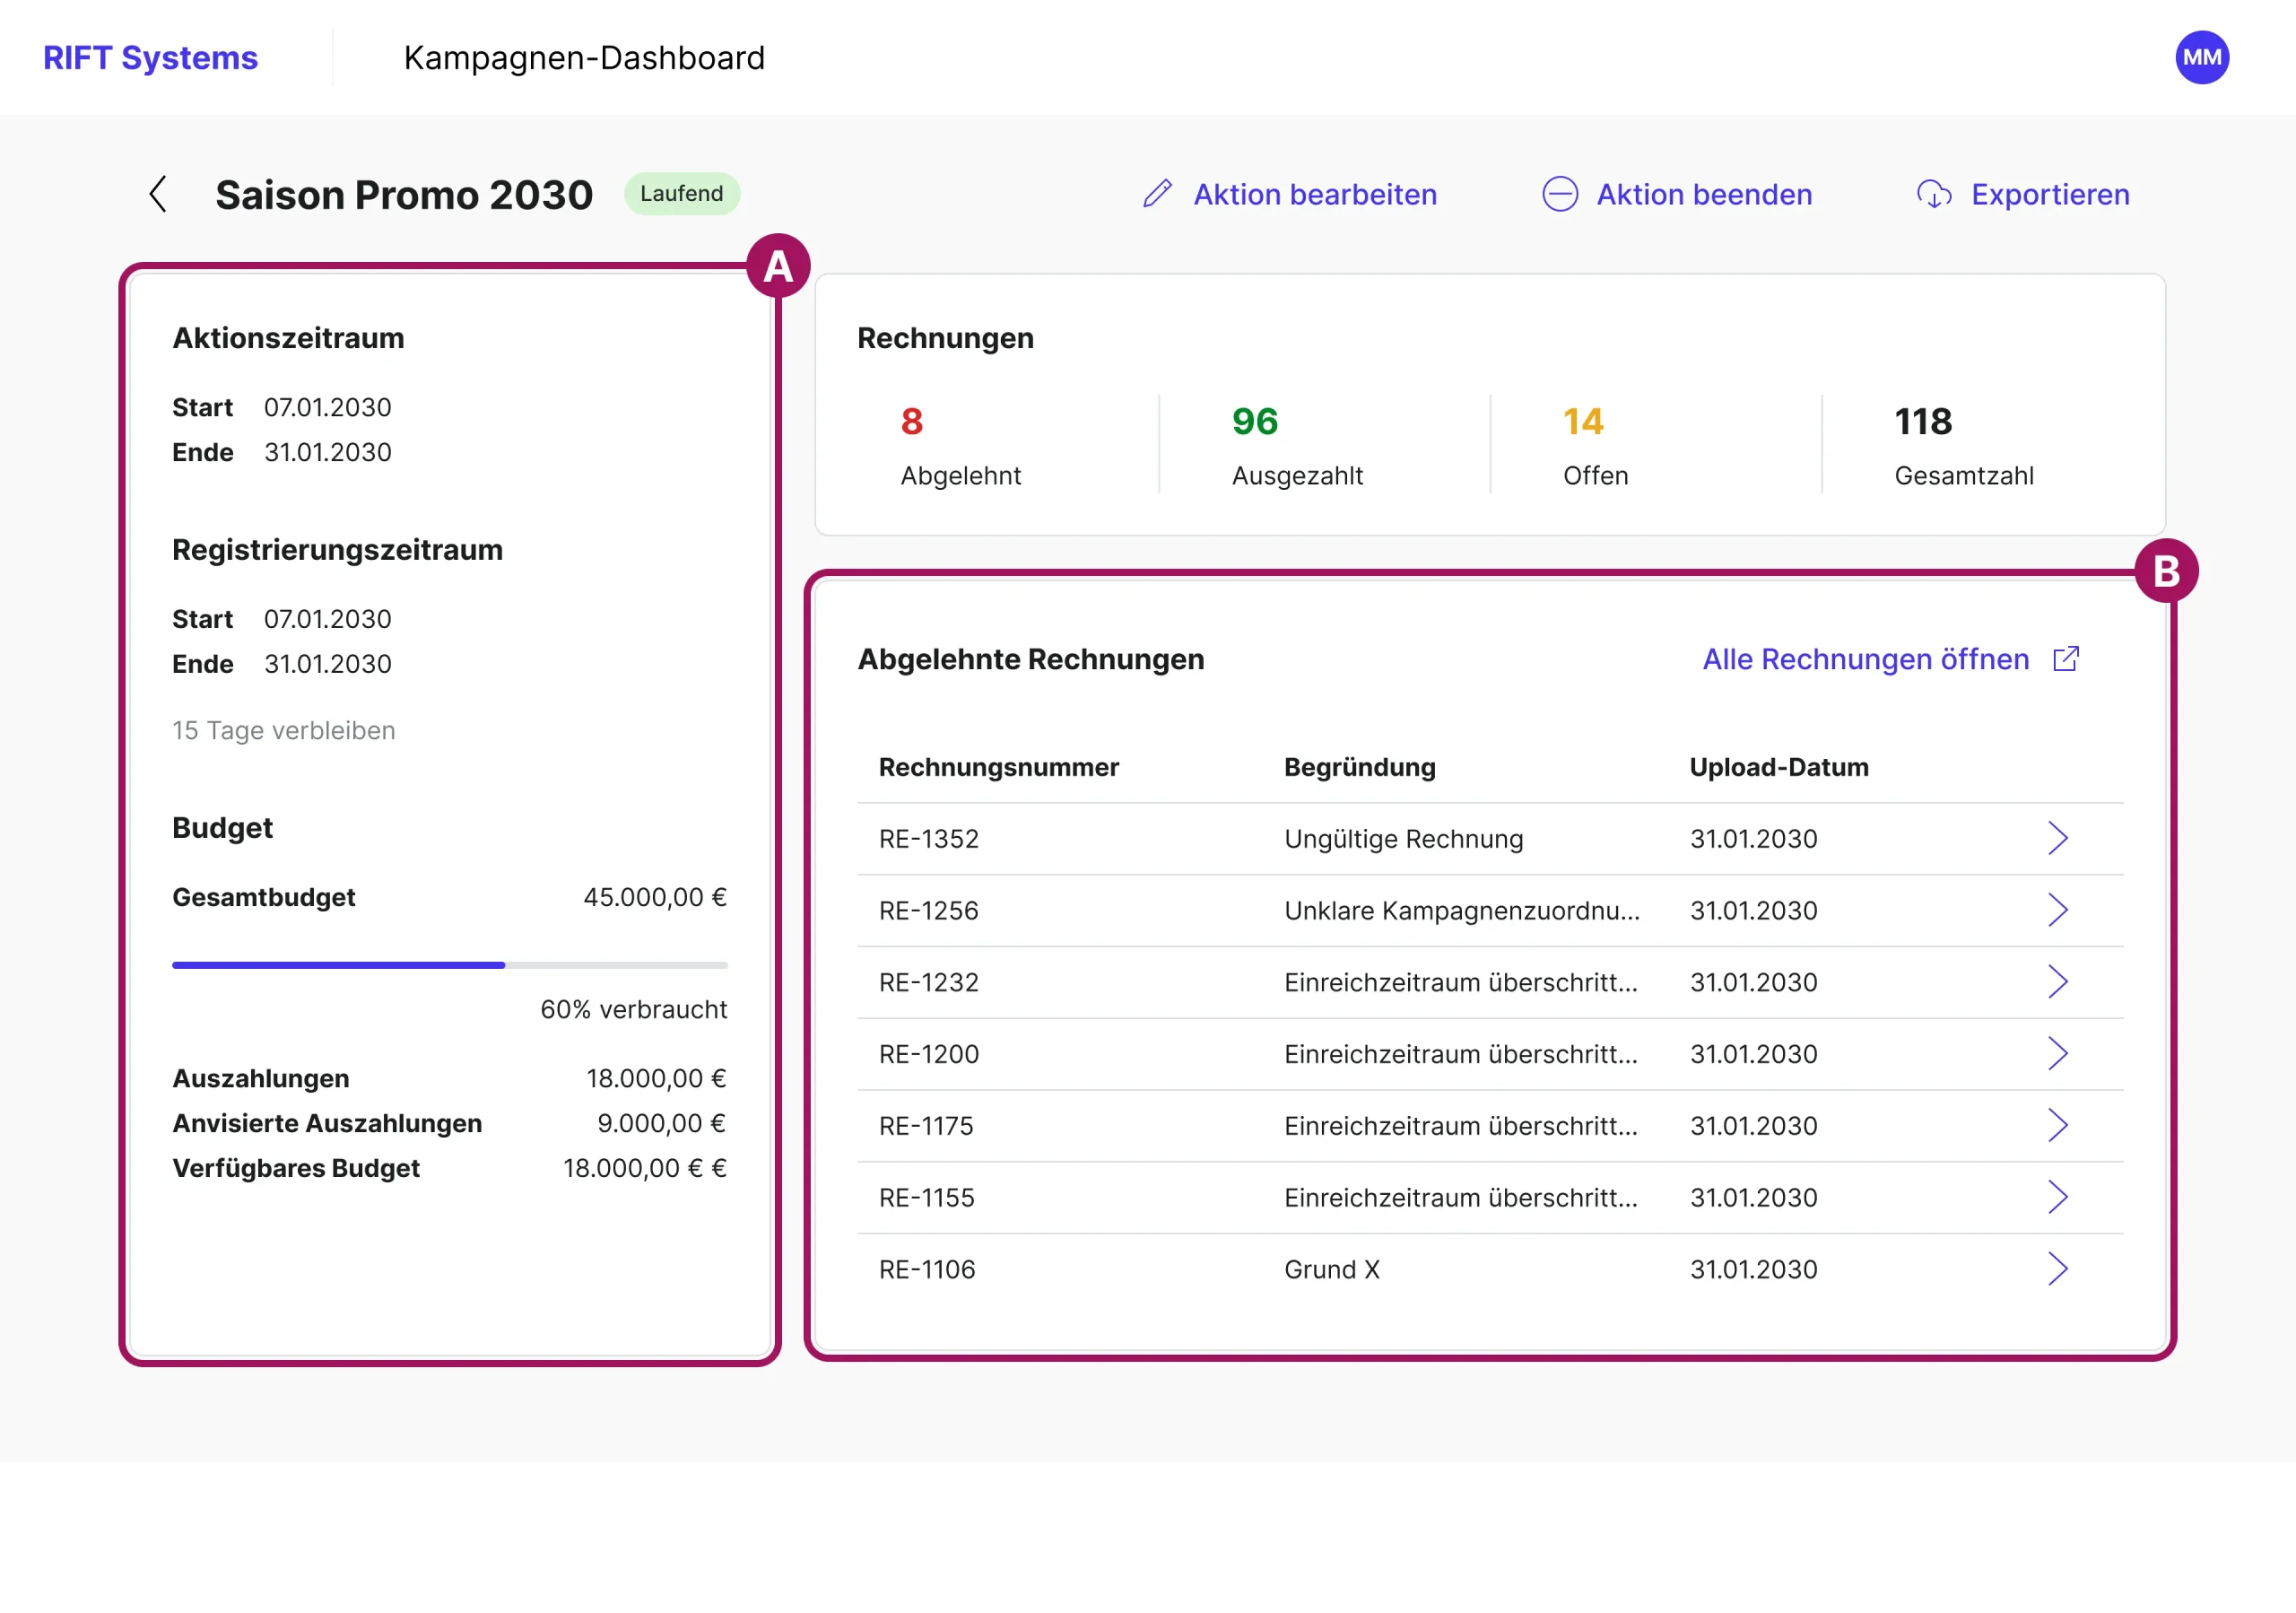The image size is (2296, 1613).
Task: Open details chevron for RE-1256
Action: point(2057,910)
